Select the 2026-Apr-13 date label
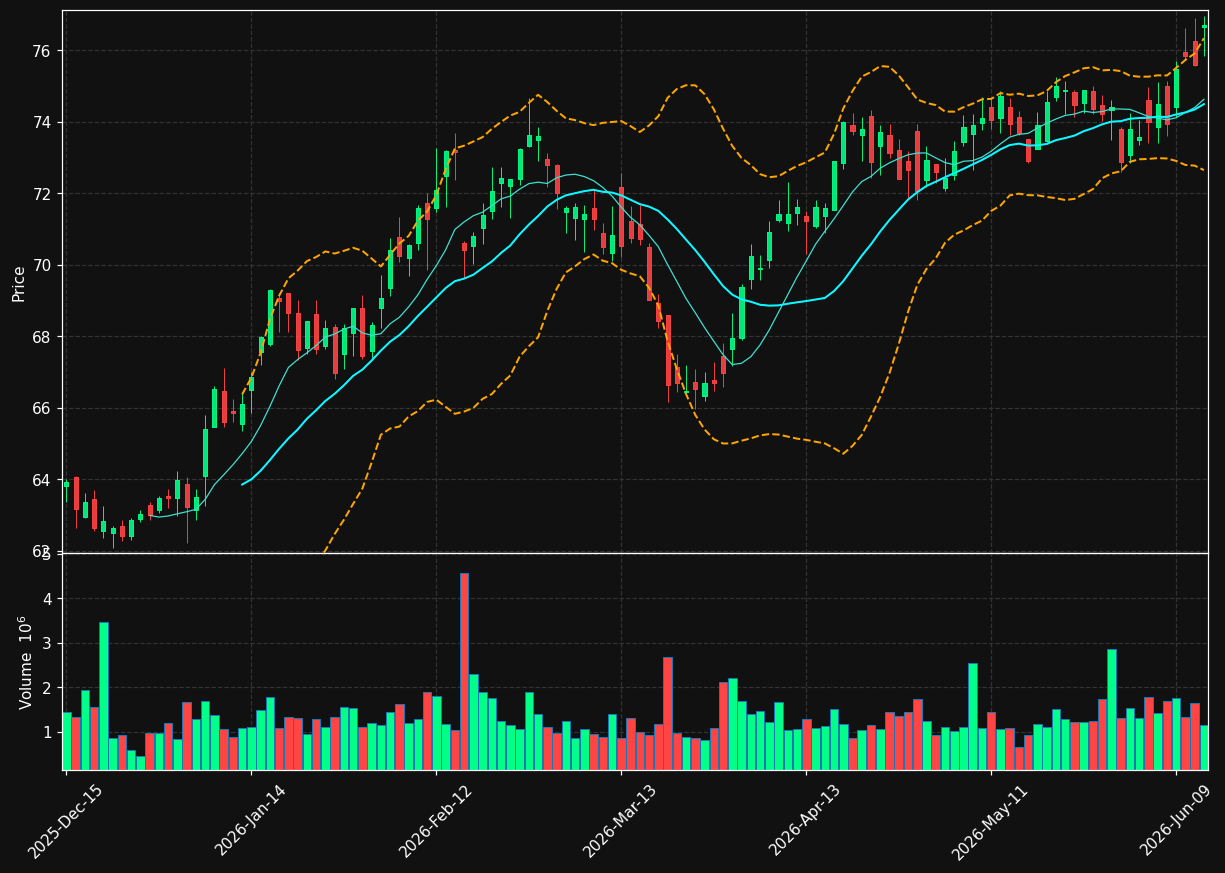Screen dimensions: 1225x873 [806, 821]
